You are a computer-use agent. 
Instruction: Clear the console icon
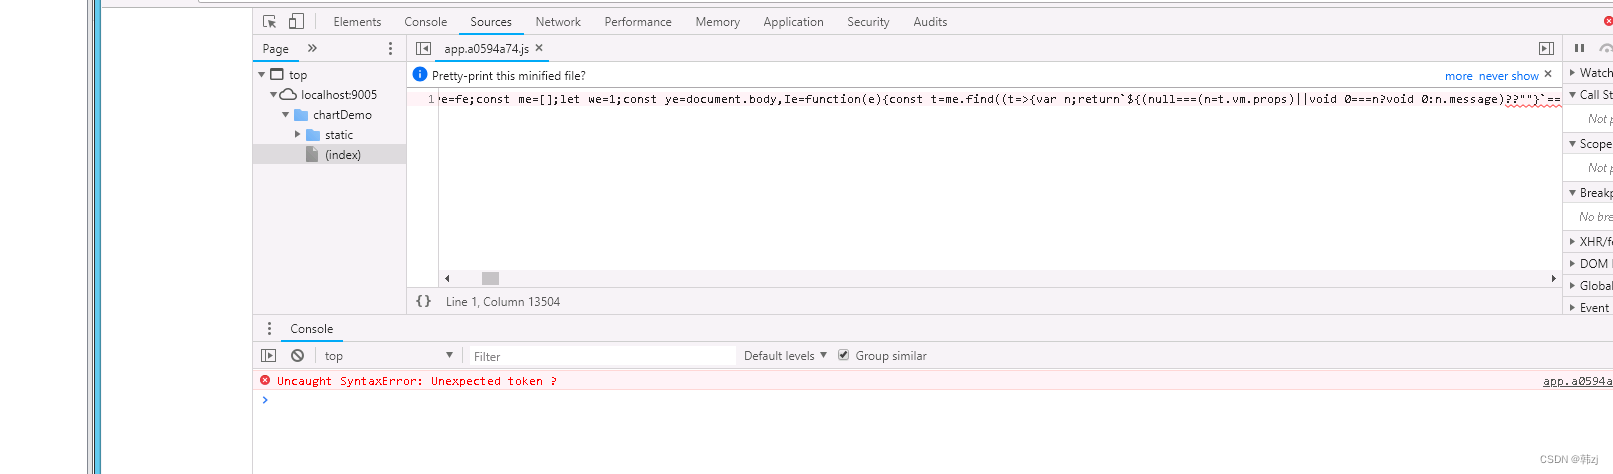point(297,355)
